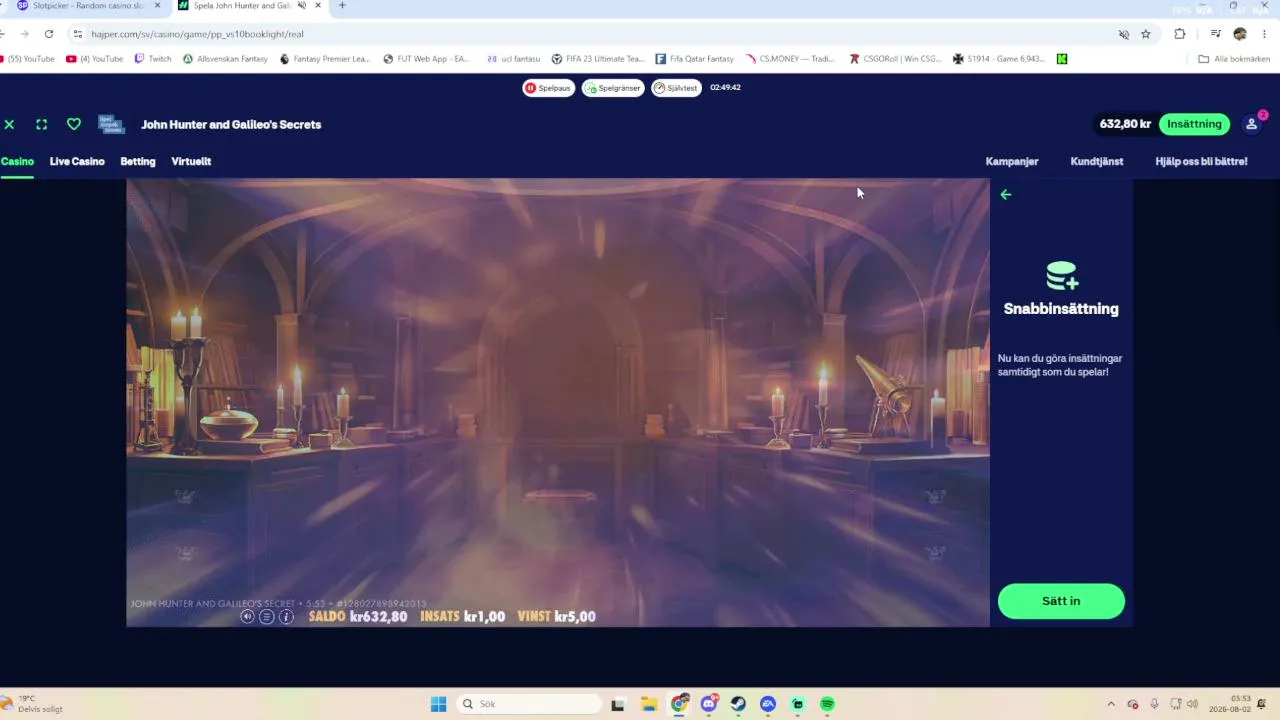View site information icon in address bar

click(78, 34)
